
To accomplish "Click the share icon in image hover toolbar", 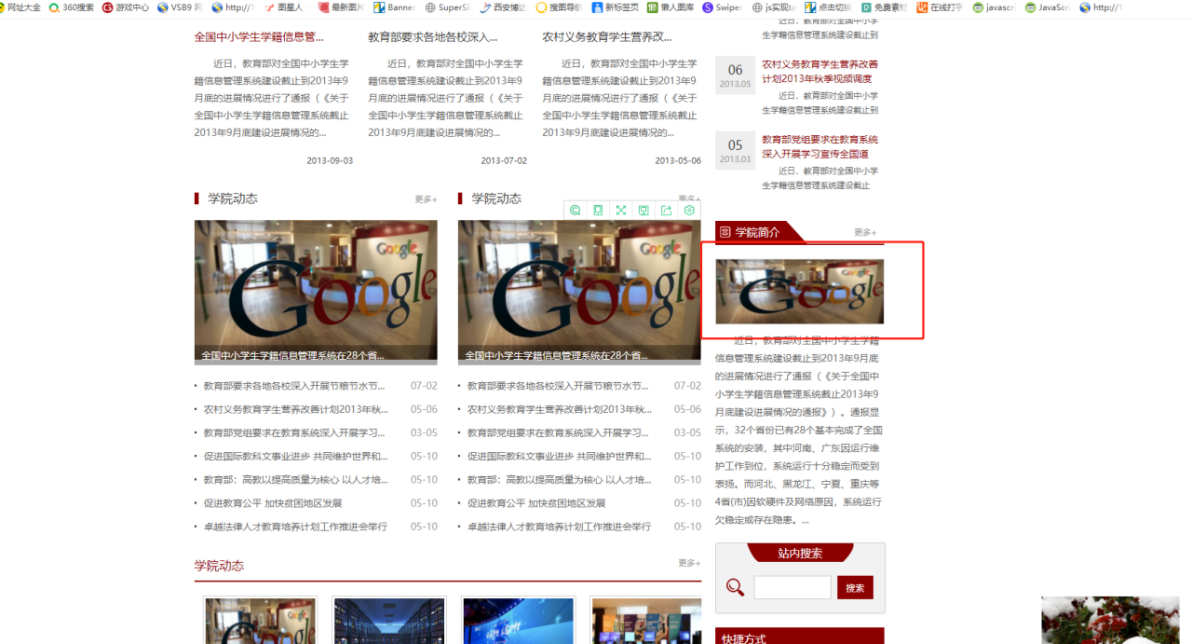I will tap(666, 210).
